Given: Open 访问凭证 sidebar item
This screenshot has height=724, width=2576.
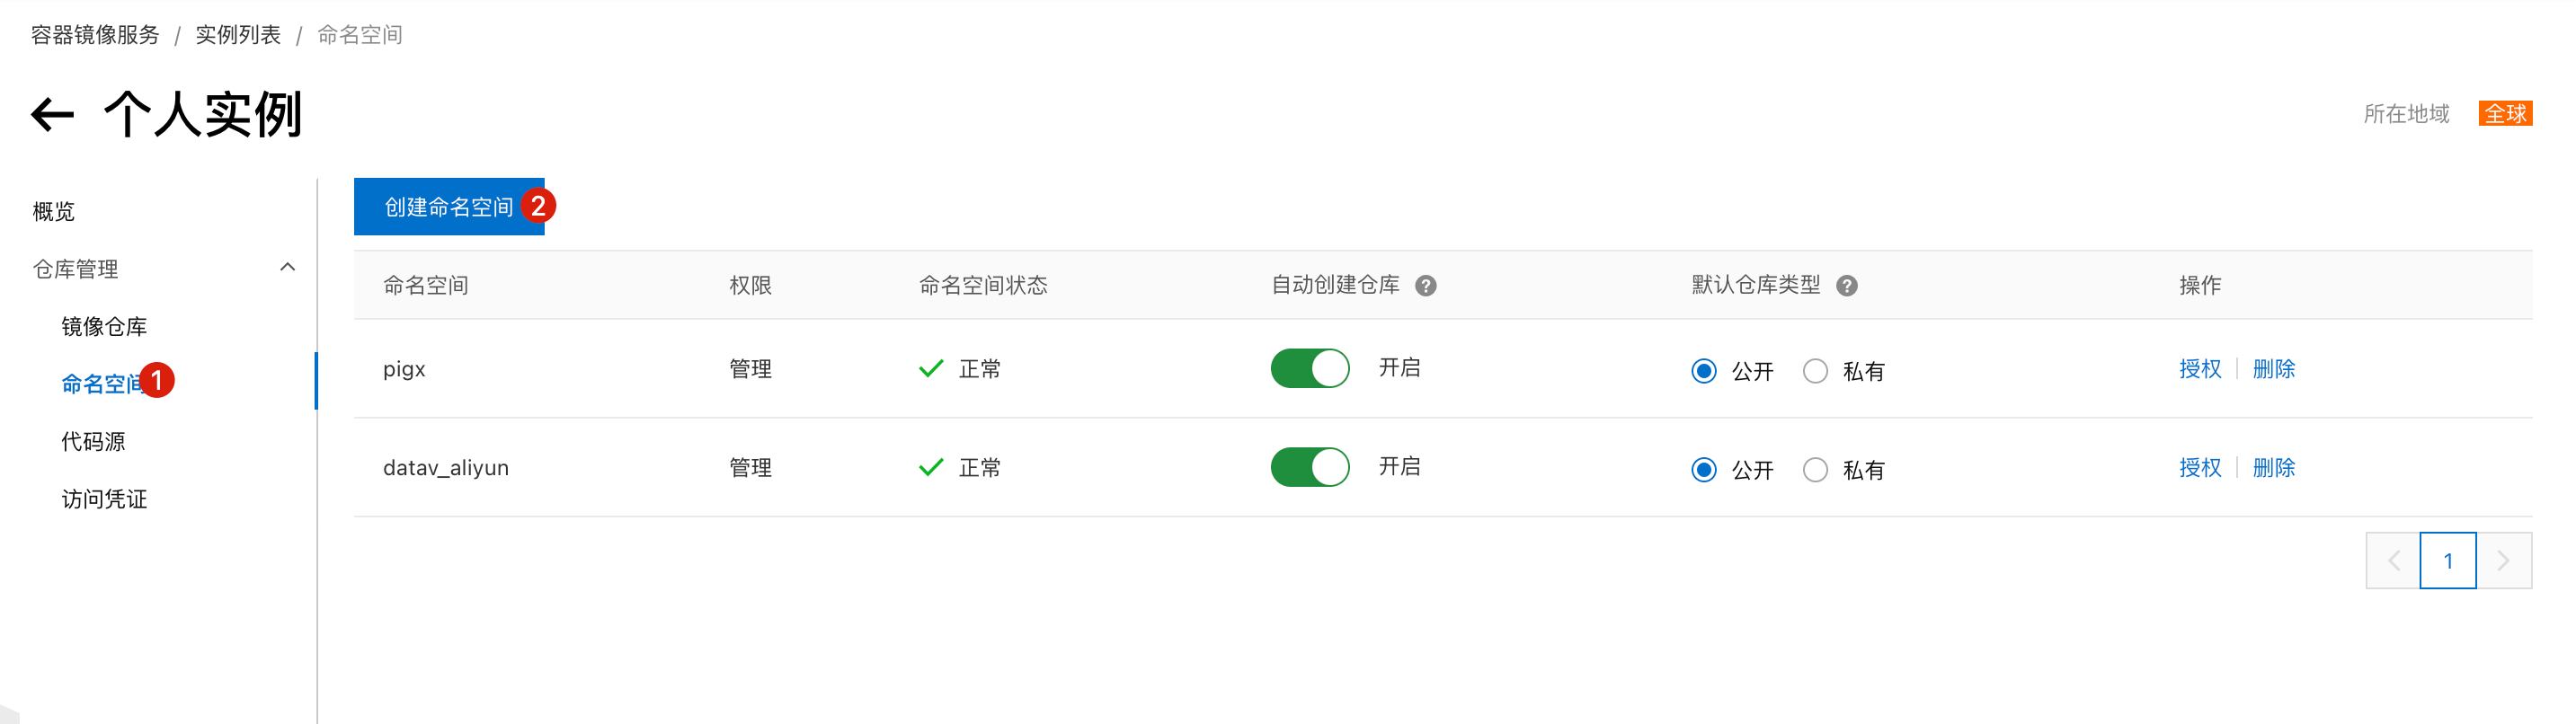Looking at the screenshot, I should click(x=104, y=499).
